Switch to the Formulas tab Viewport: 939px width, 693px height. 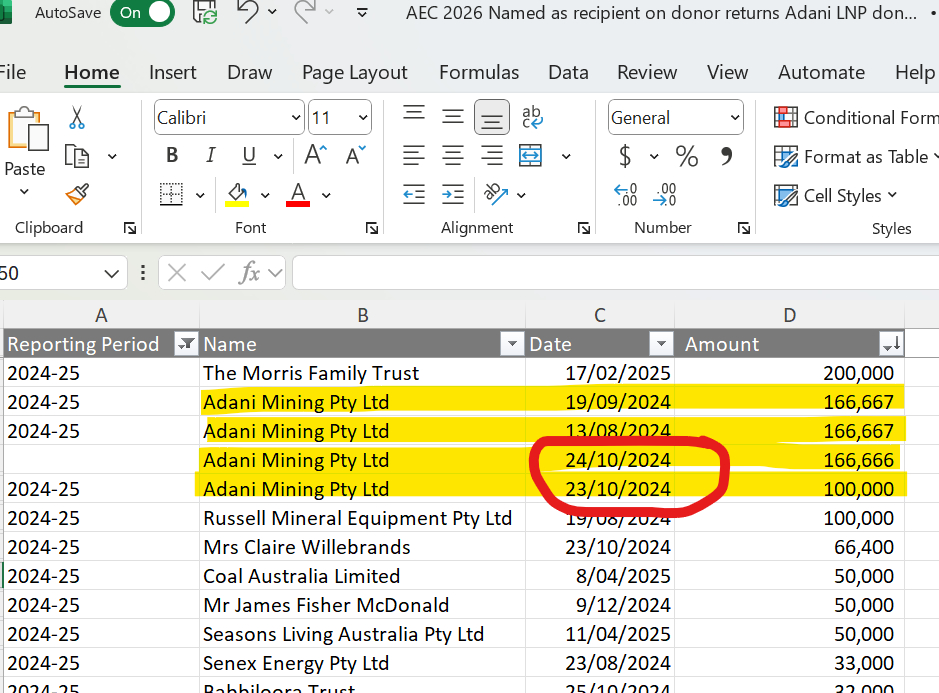click(x=479, y=72)
